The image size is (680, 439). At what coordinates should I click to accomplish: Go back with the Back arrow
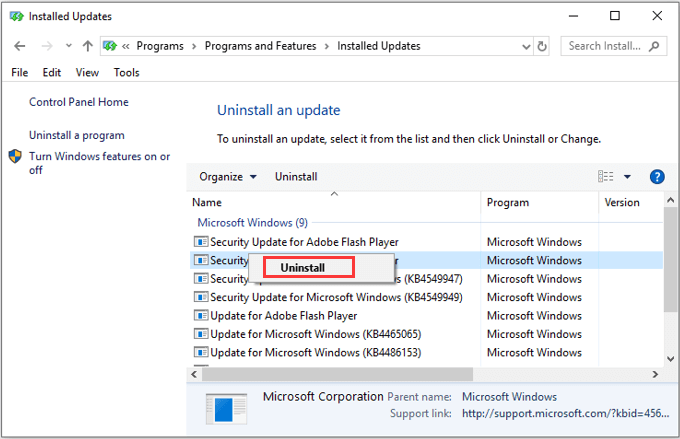click(x=20, y=46)
